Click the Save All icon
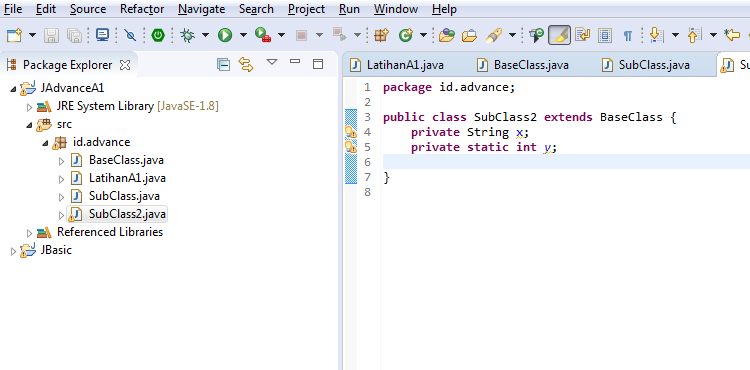The image size is (750, 370). point(74,35)
